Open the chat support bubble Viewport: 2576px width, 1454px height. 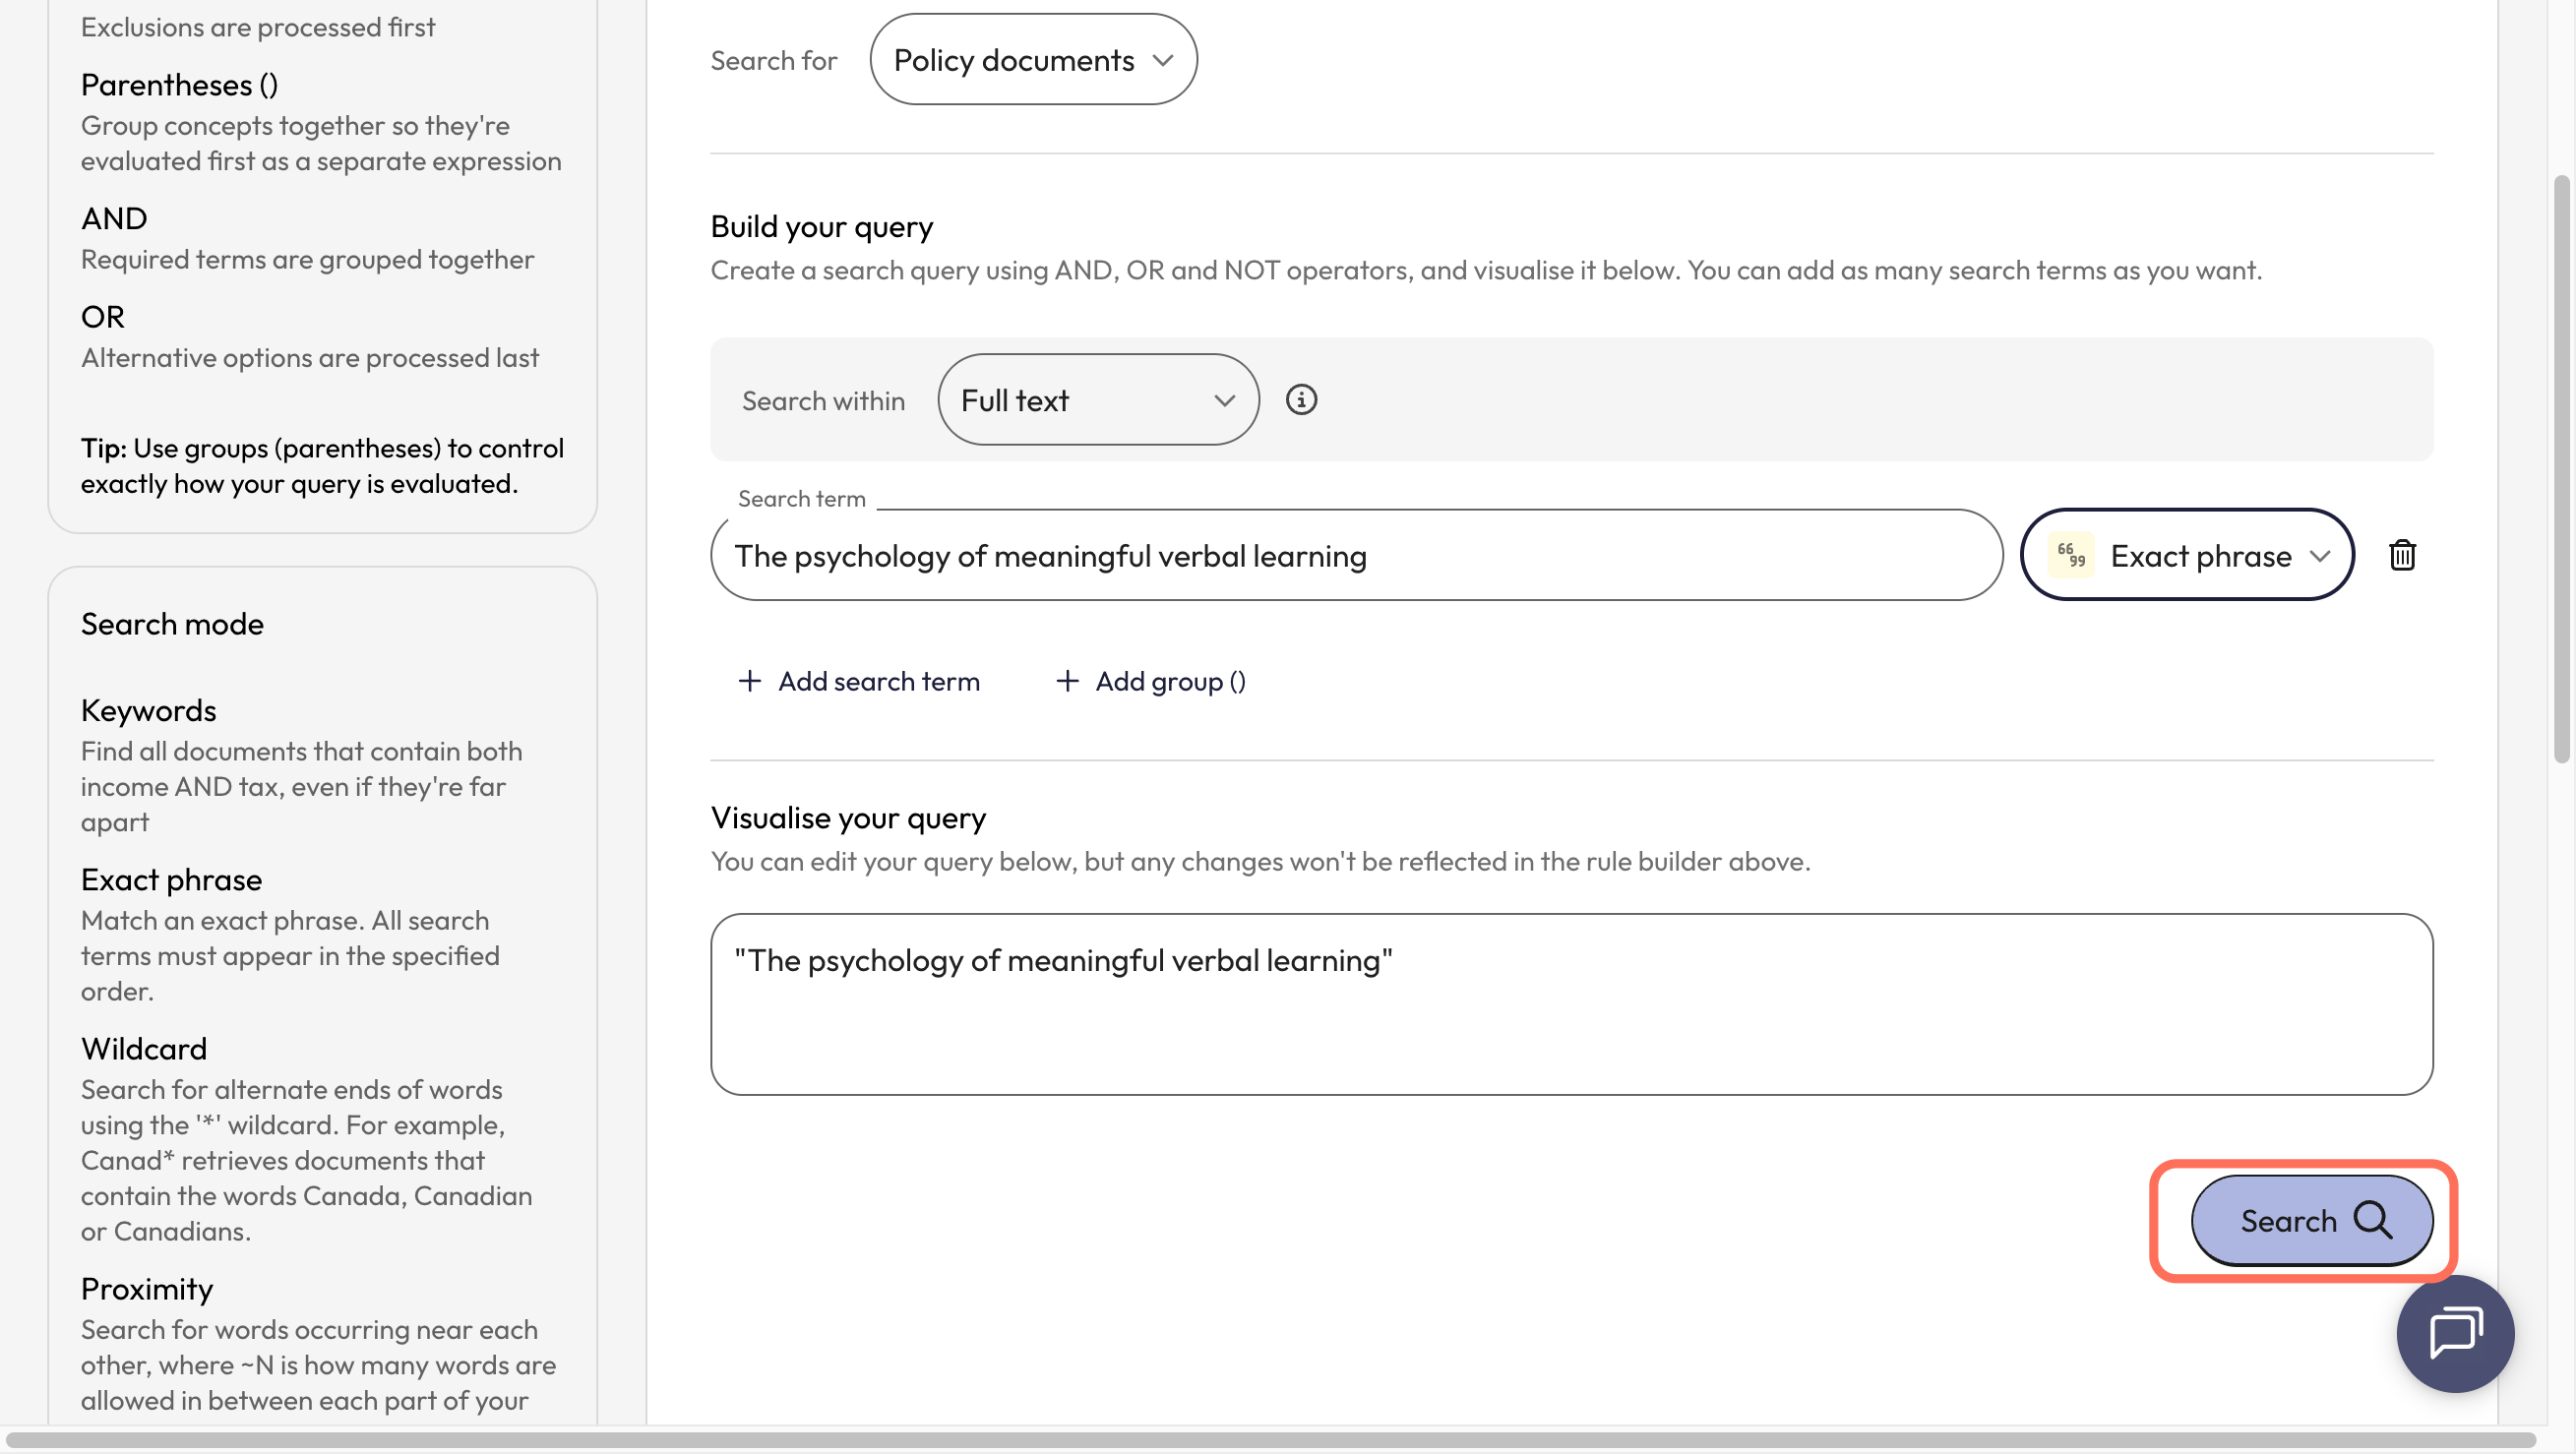(2455, 1333)
